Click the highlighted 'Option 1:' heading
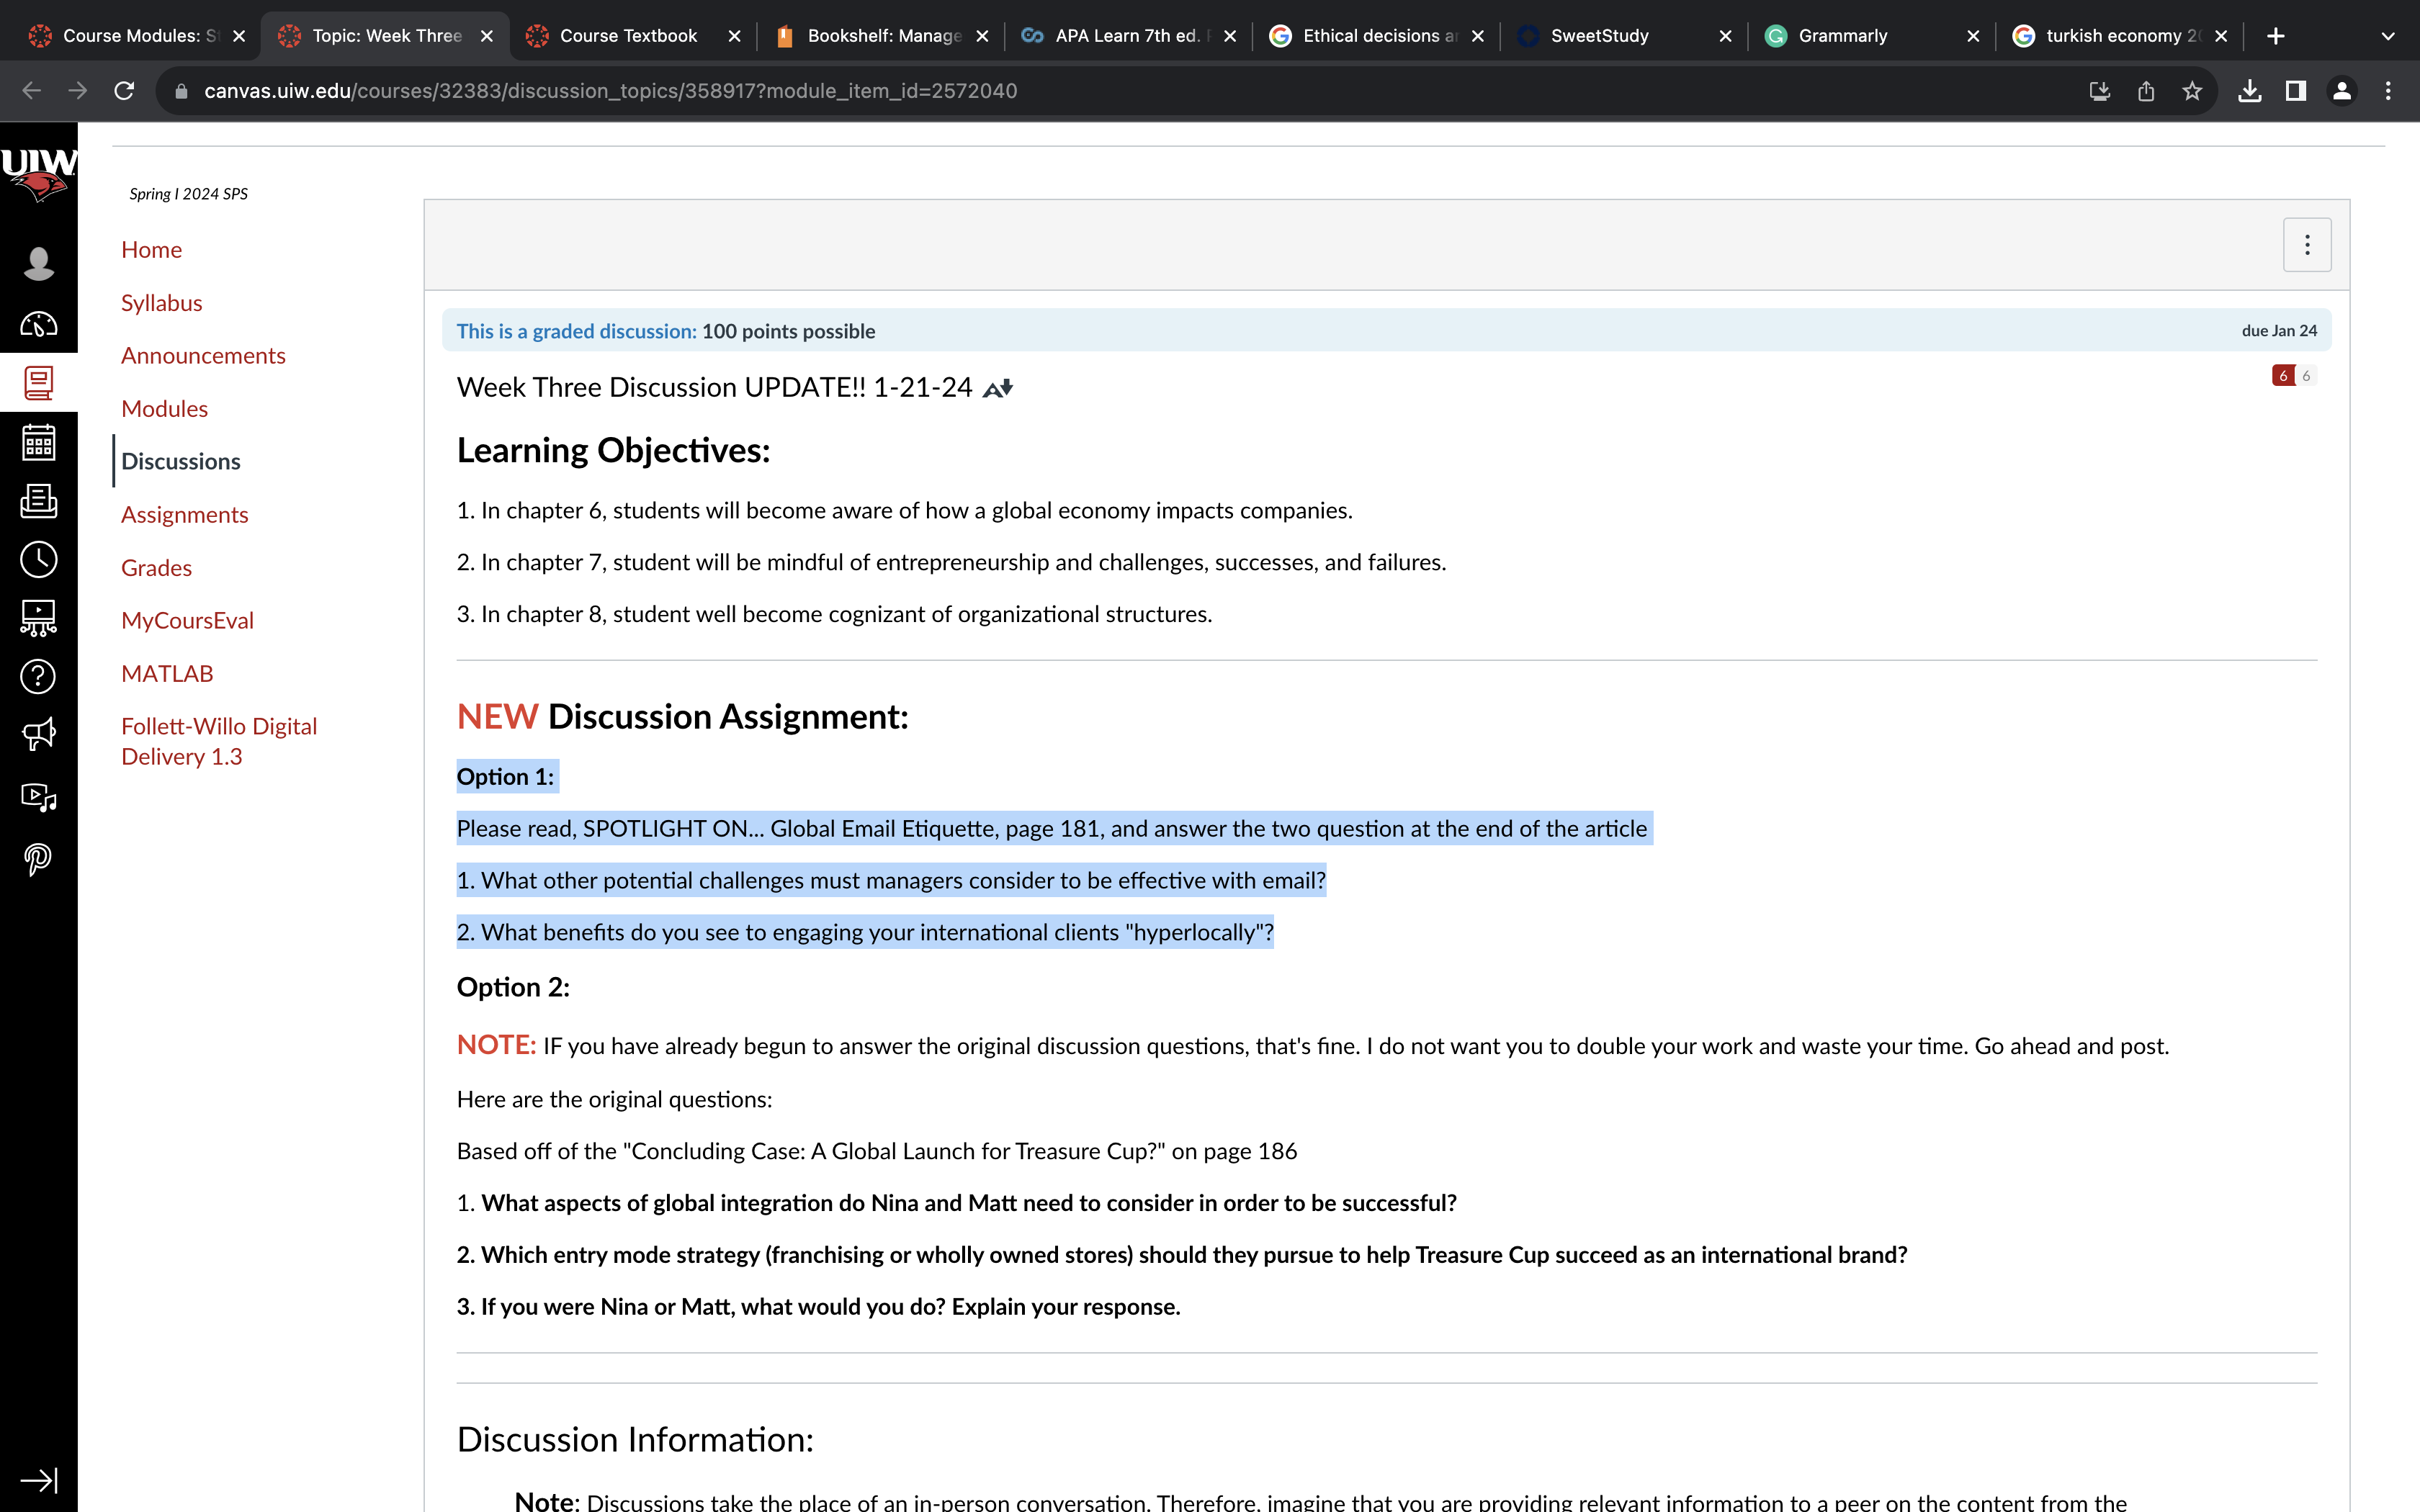 [x=505, y=777]
